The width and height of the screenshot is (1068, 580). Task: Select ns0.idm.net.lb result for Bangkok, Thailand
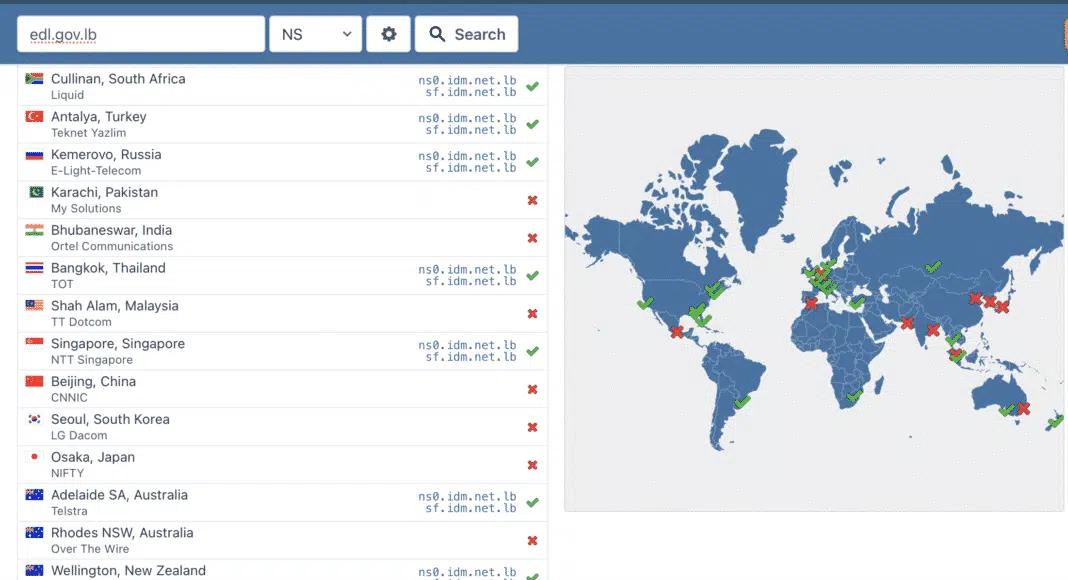coord(467,269)
